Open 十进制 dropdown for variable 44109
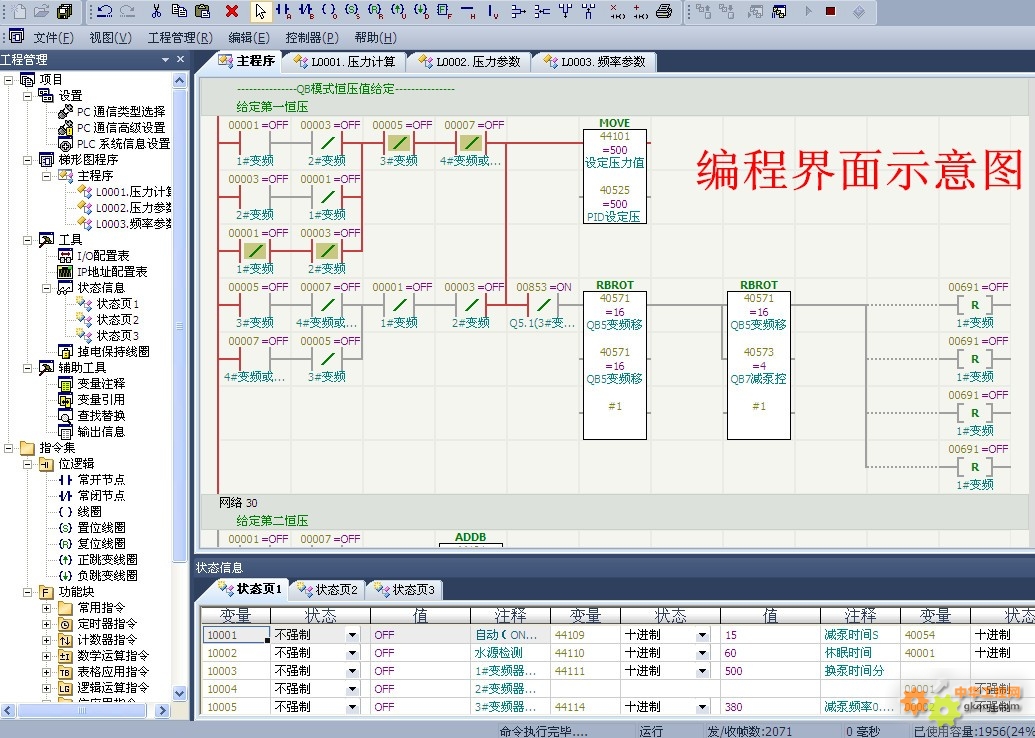Viewport: 1035px width, 738px height. tap(702, 635)
